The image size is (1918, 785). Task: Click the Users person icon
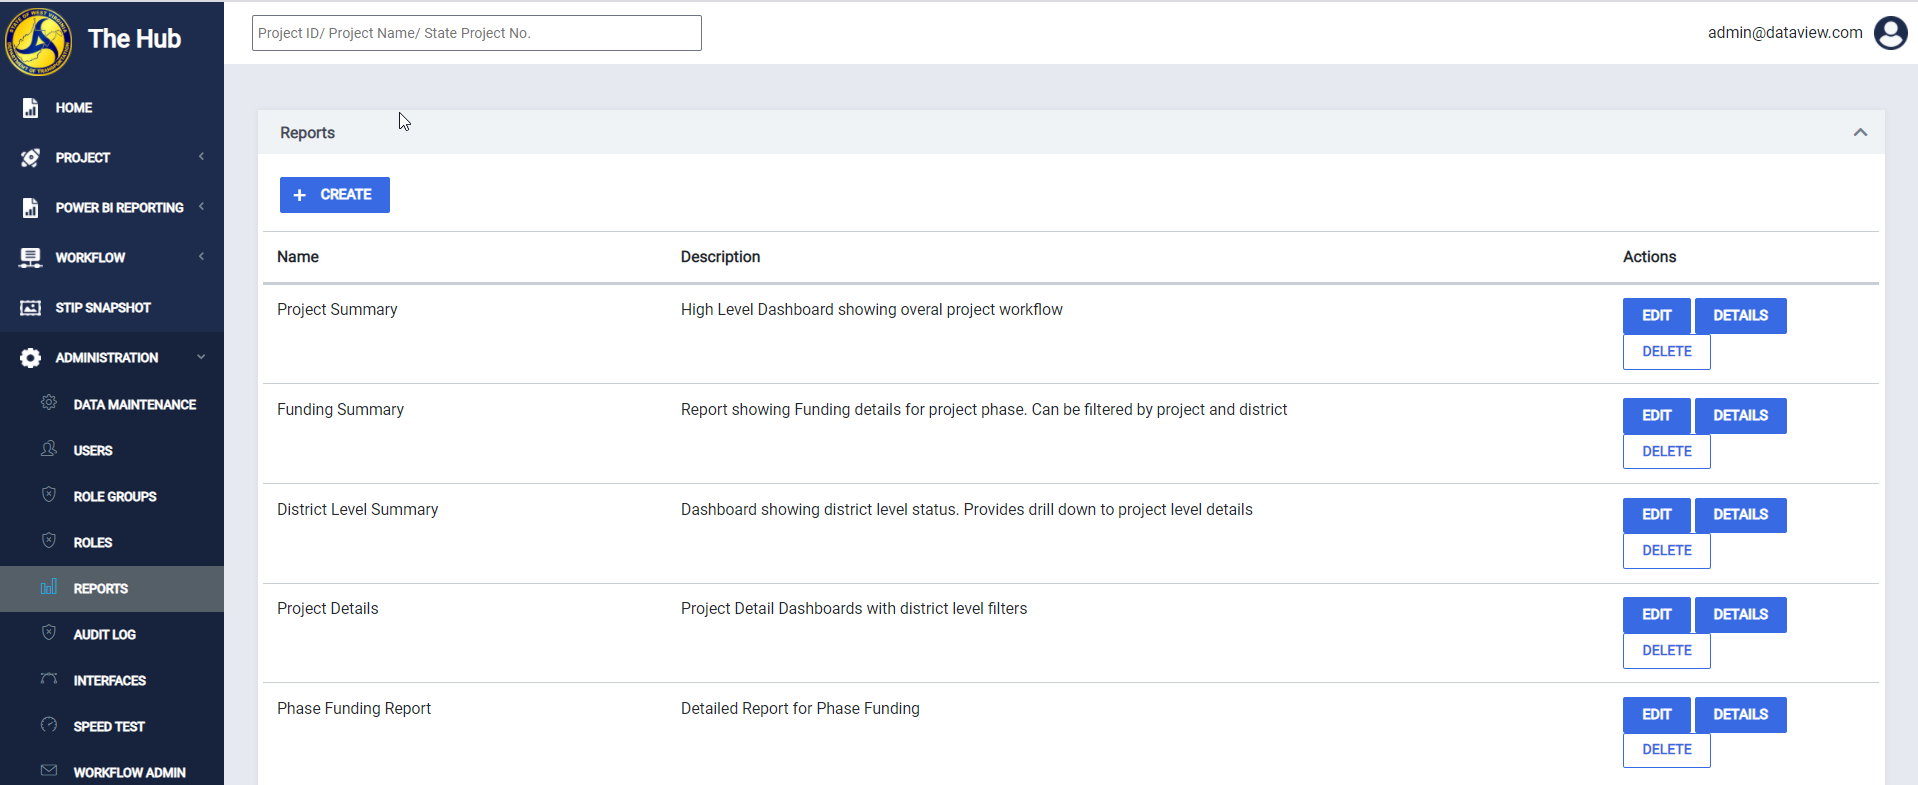(48, 449)
